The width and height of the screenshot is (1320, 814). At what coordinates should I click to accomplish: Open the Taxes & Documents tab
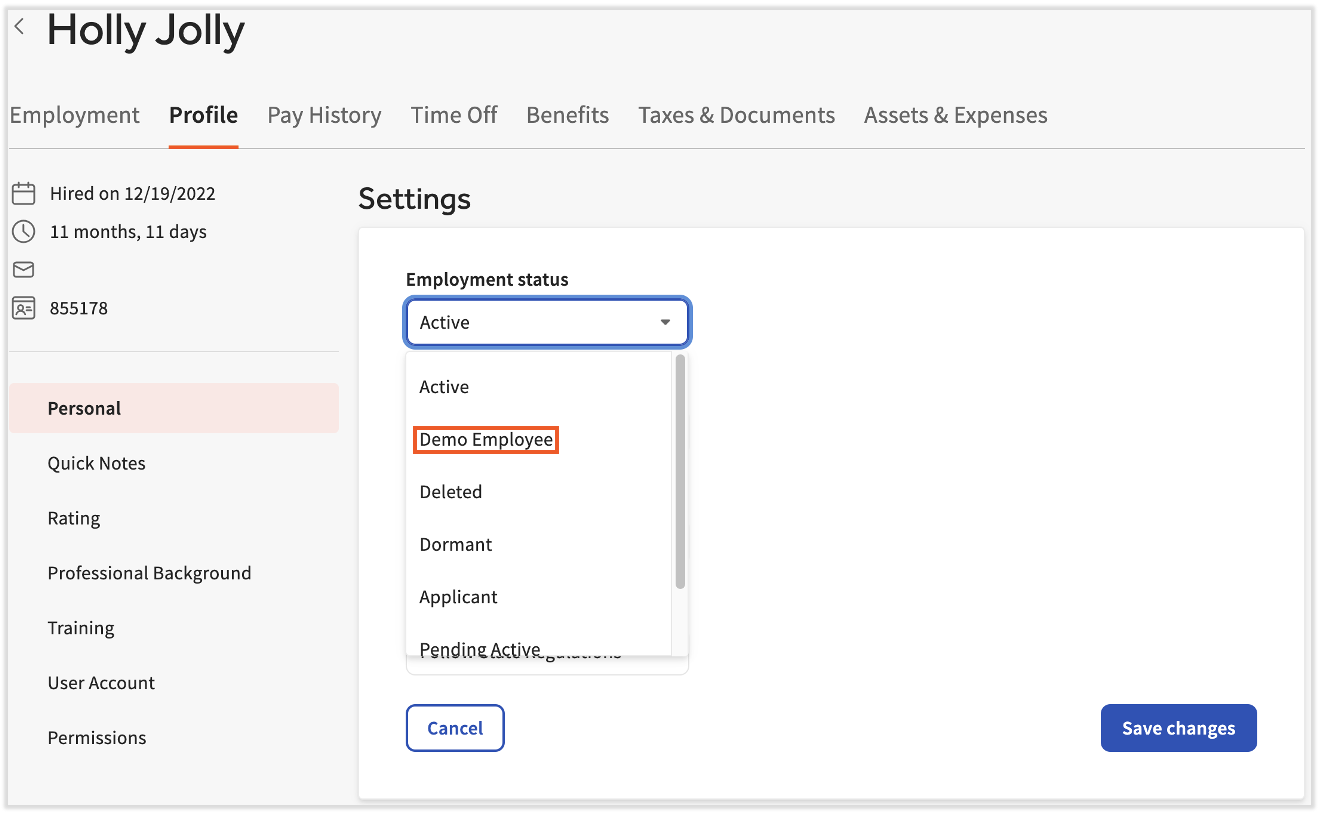736,115
